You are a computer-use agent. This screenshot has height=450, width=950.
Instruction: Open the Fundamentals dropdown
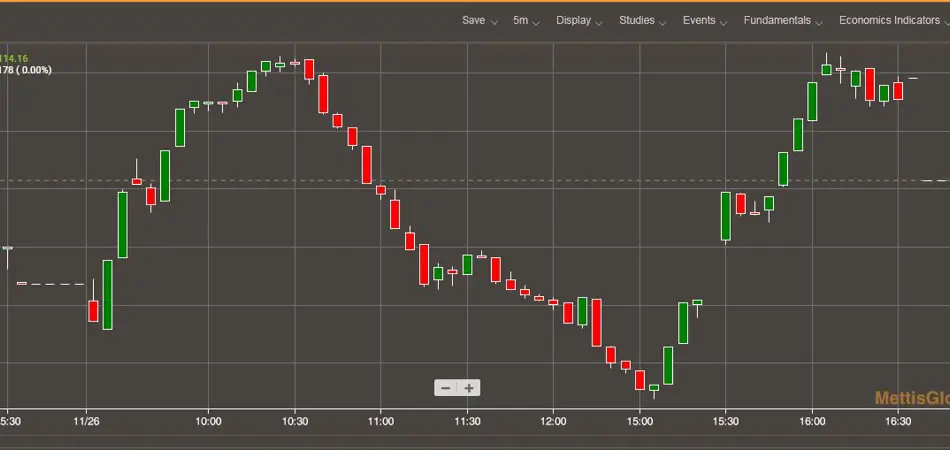point(783,21)
